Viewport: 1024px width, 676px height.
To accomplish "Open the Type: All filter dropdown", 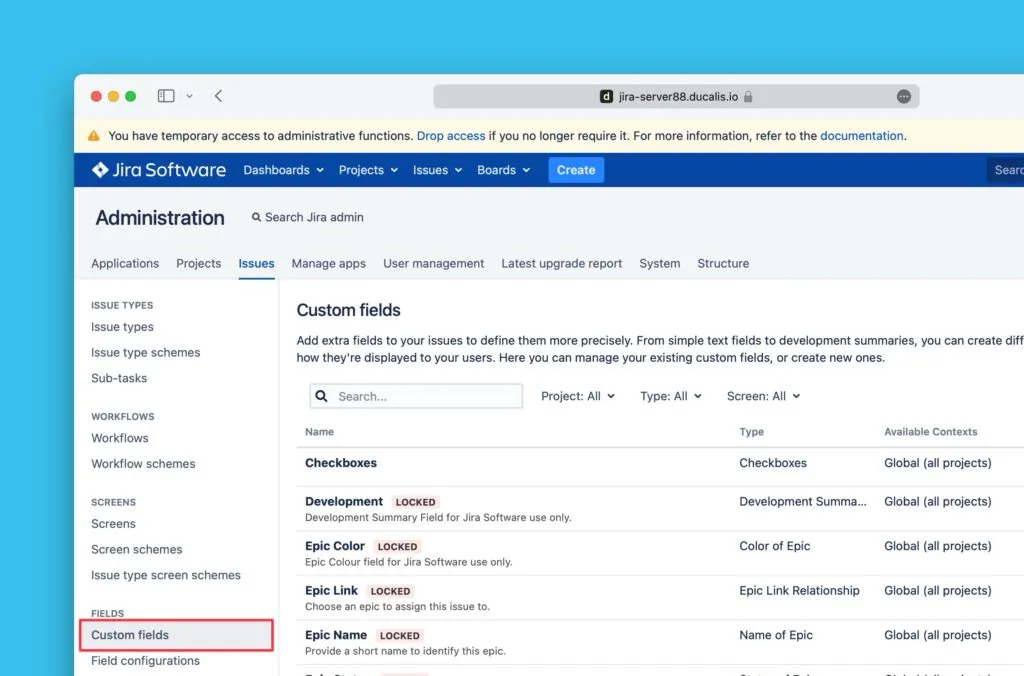I will (670, 396).
